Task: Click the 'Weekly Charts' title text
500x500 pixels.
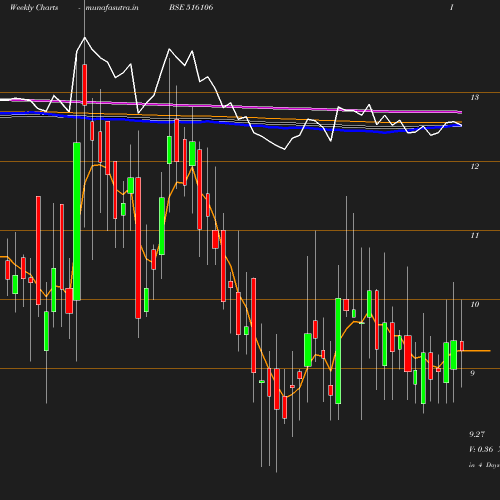Action: (x=34, y=7)
